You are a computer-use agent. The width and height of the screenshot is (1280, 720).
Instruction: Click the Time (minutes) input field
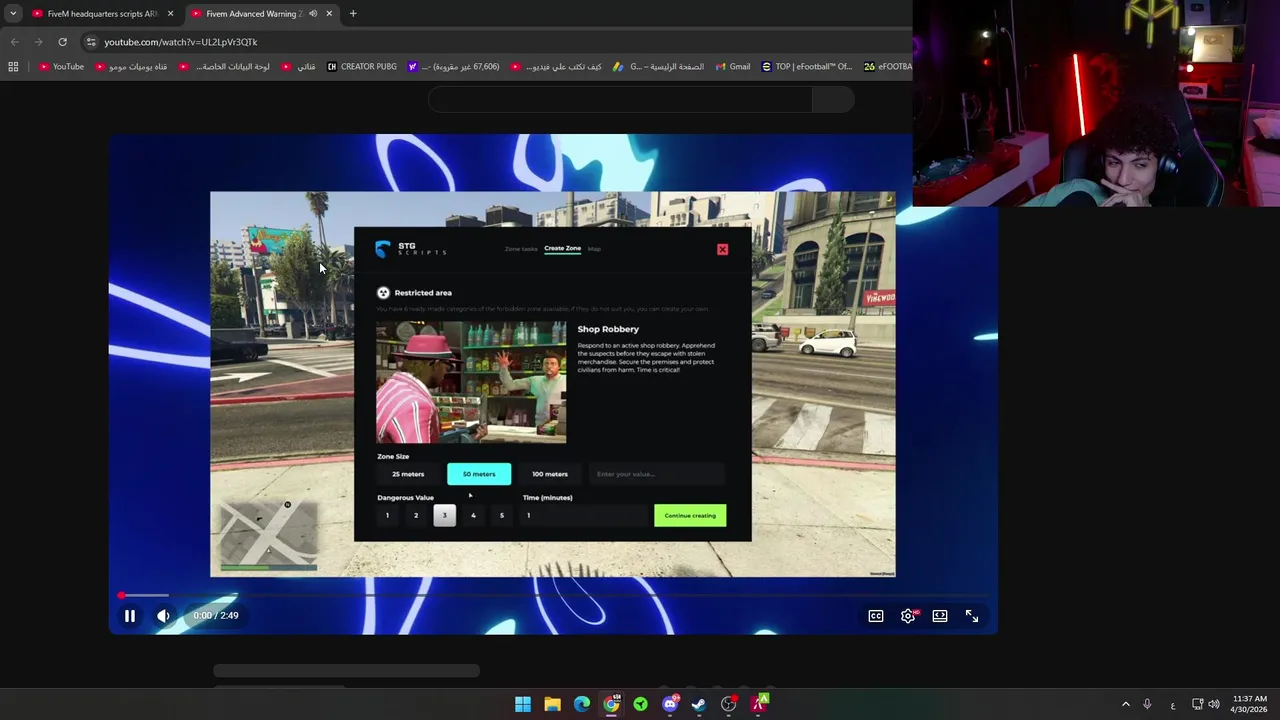tap(584, 515)
